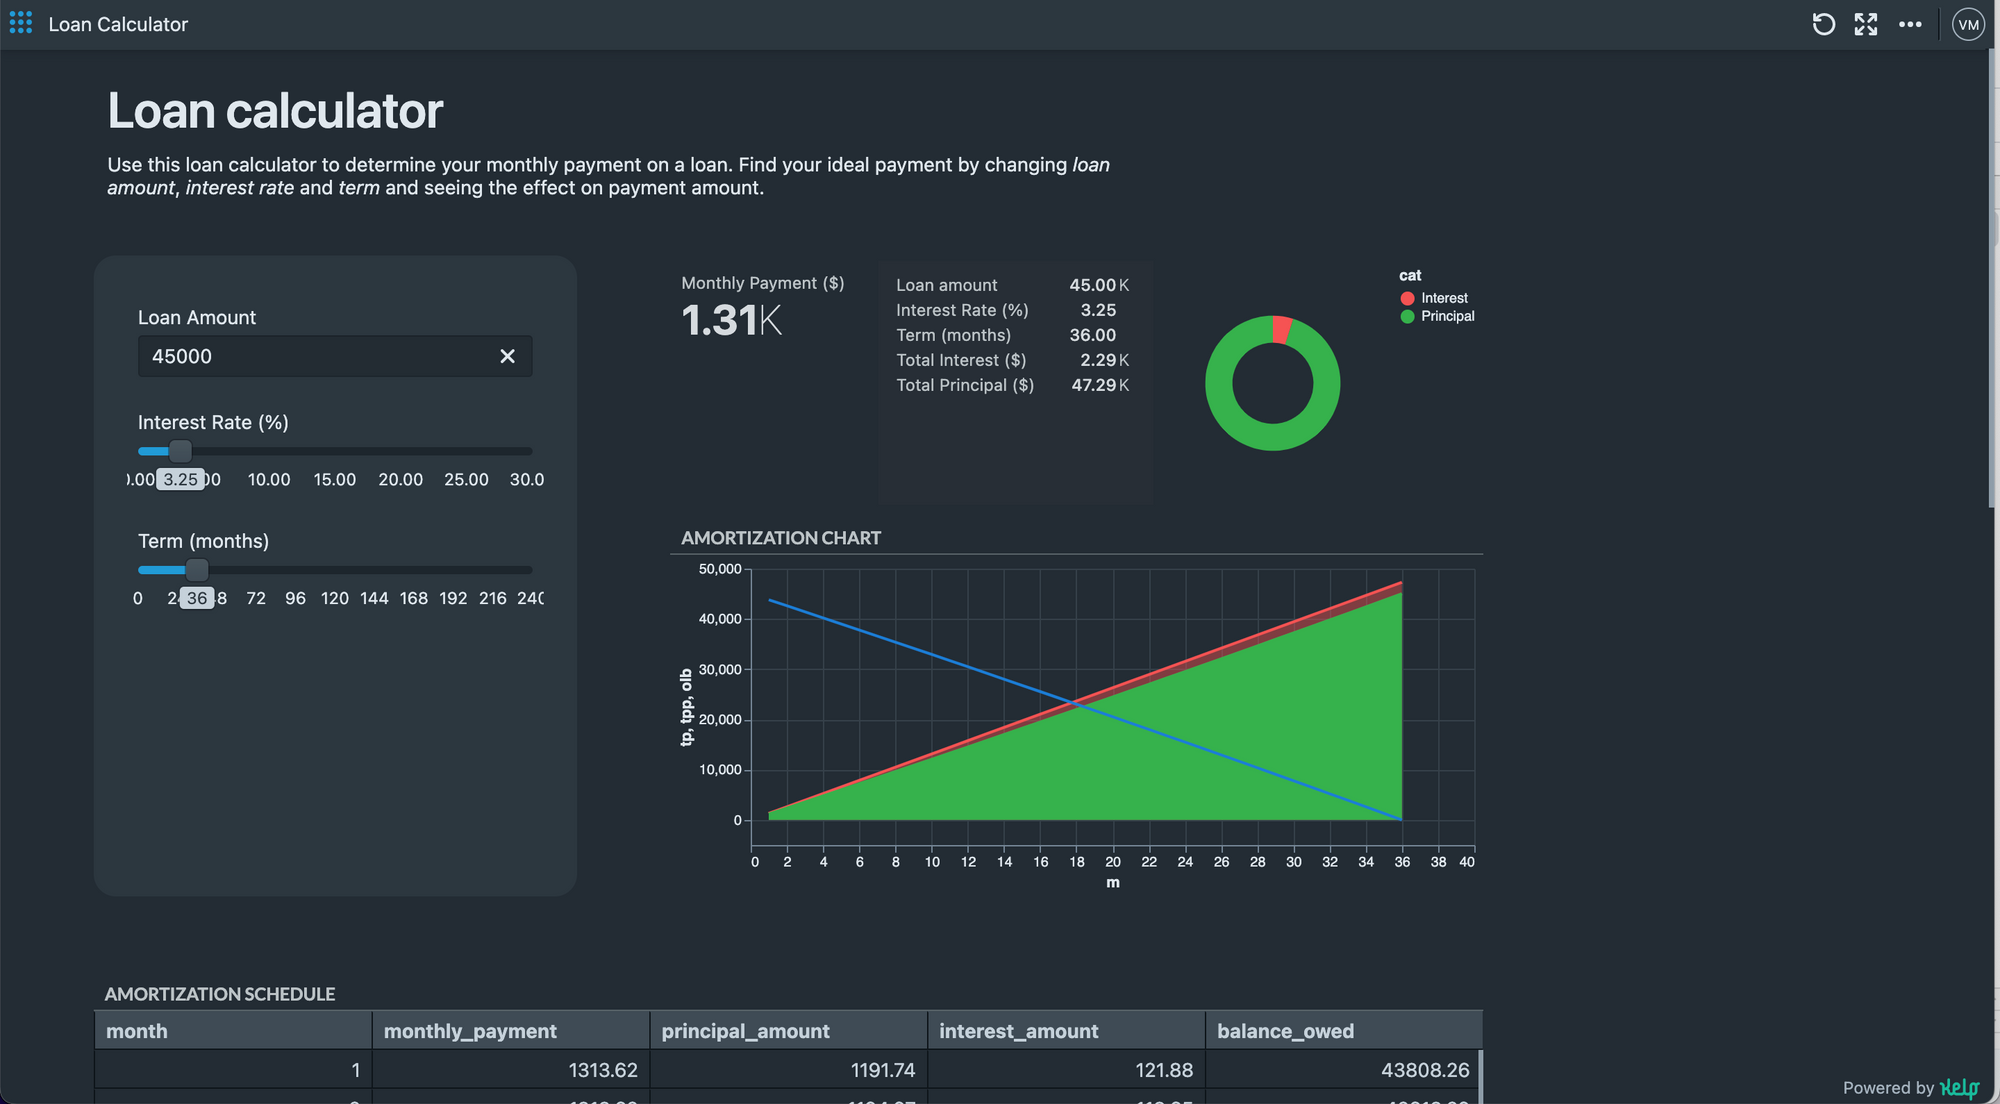Click the refresh icon in top bar
This screenshot has width=2000, height=1104.
click(1823, 24)
